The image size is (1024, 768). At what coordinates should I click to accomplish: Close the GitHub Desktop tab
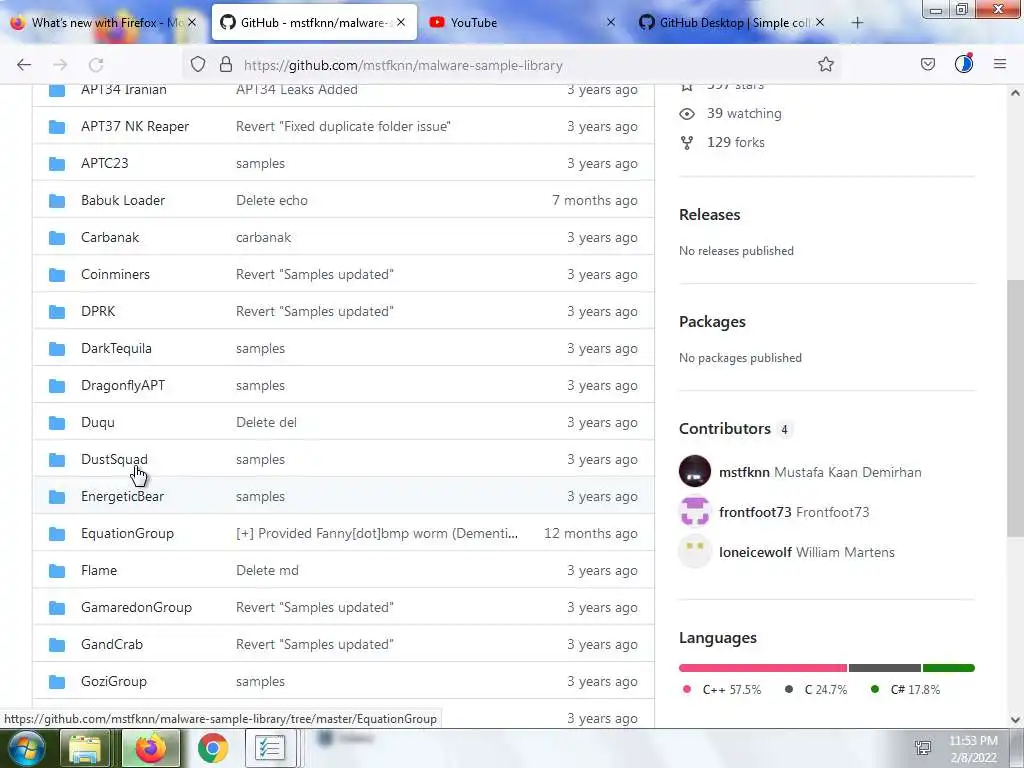click(820, 22)
